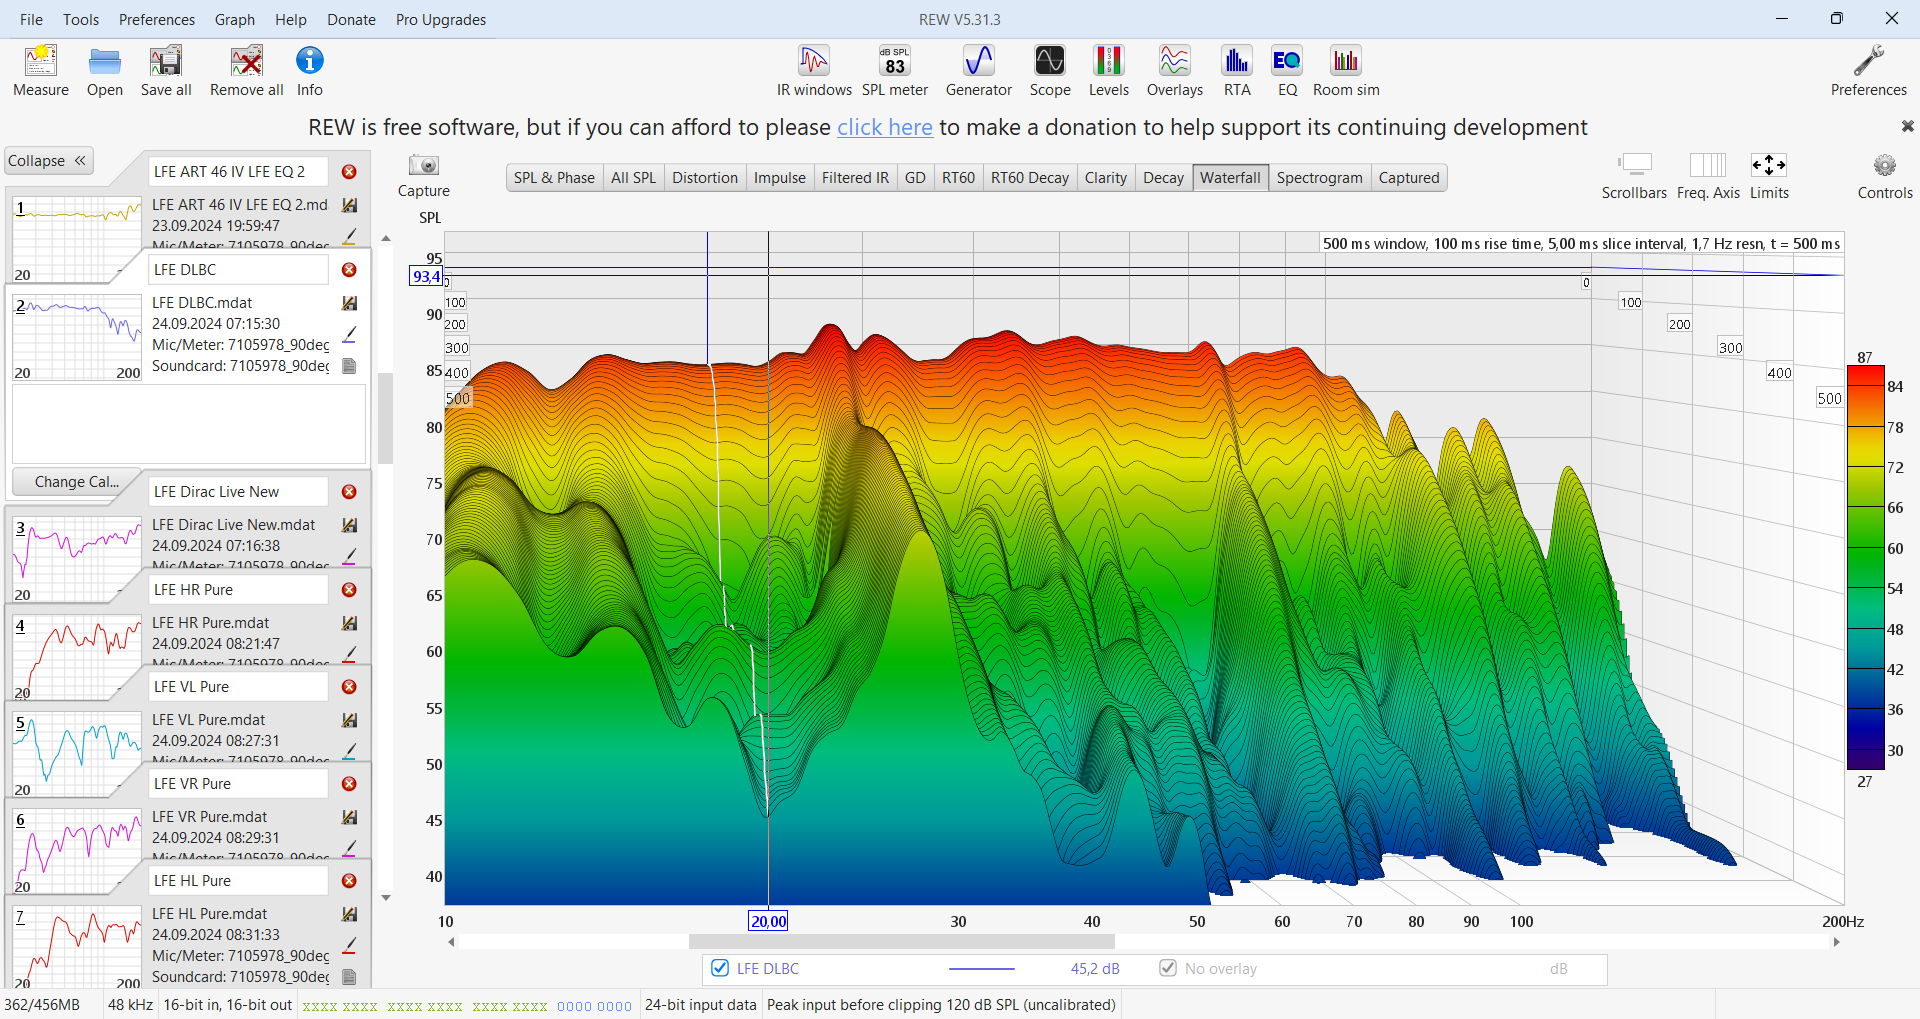Click the graph horizontal scrollbar thumb
Image resolution: width=1920 pixels, height=1019 pixels.
point(901,942)
